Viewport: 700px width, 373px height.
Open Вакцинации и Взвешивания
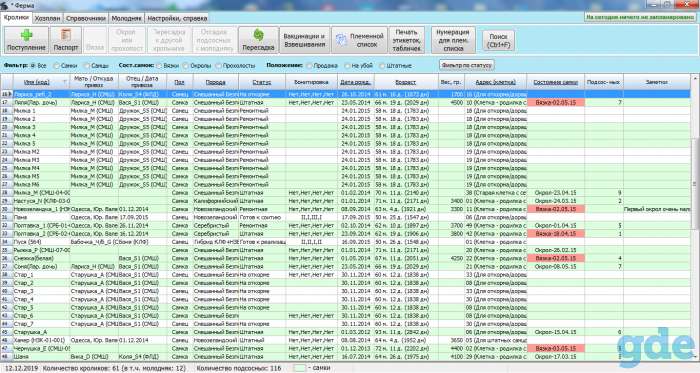coord(304,40)
